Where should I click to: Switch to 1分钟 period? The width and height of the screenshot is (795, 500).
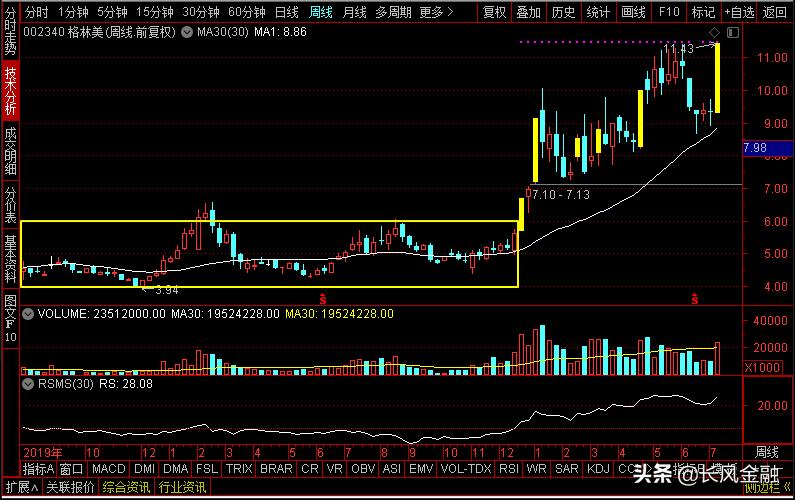tap(73, 12)
